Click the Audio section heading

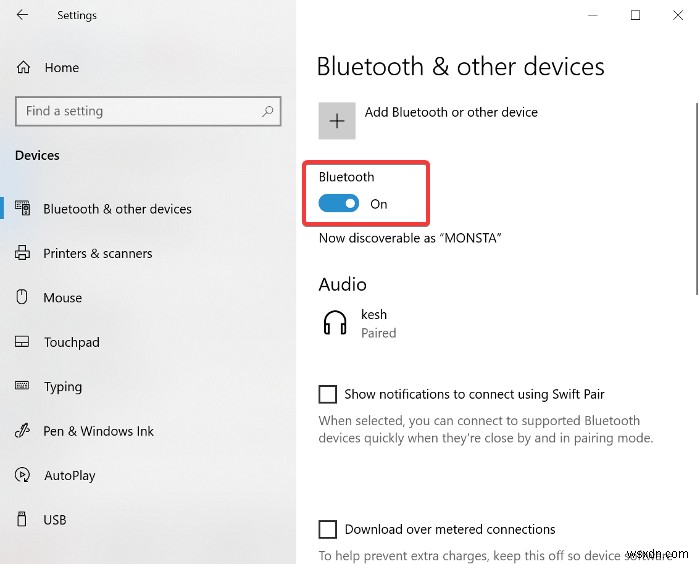[342, 284]
